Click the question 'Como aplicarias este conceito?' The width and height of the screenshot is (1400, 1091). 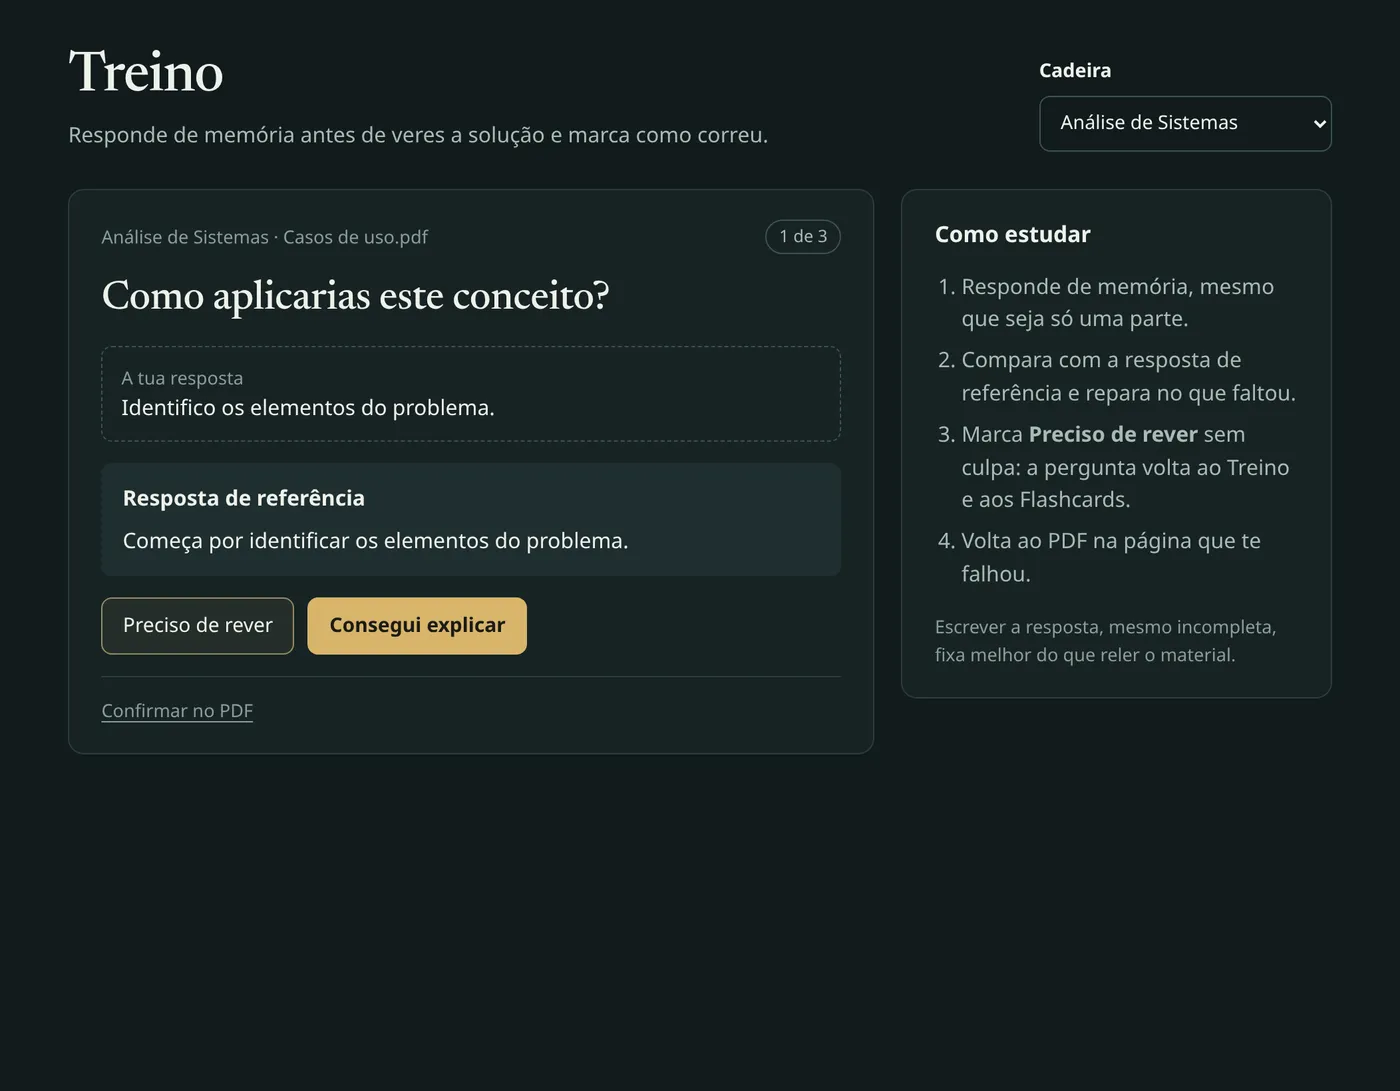click(355, 296)
